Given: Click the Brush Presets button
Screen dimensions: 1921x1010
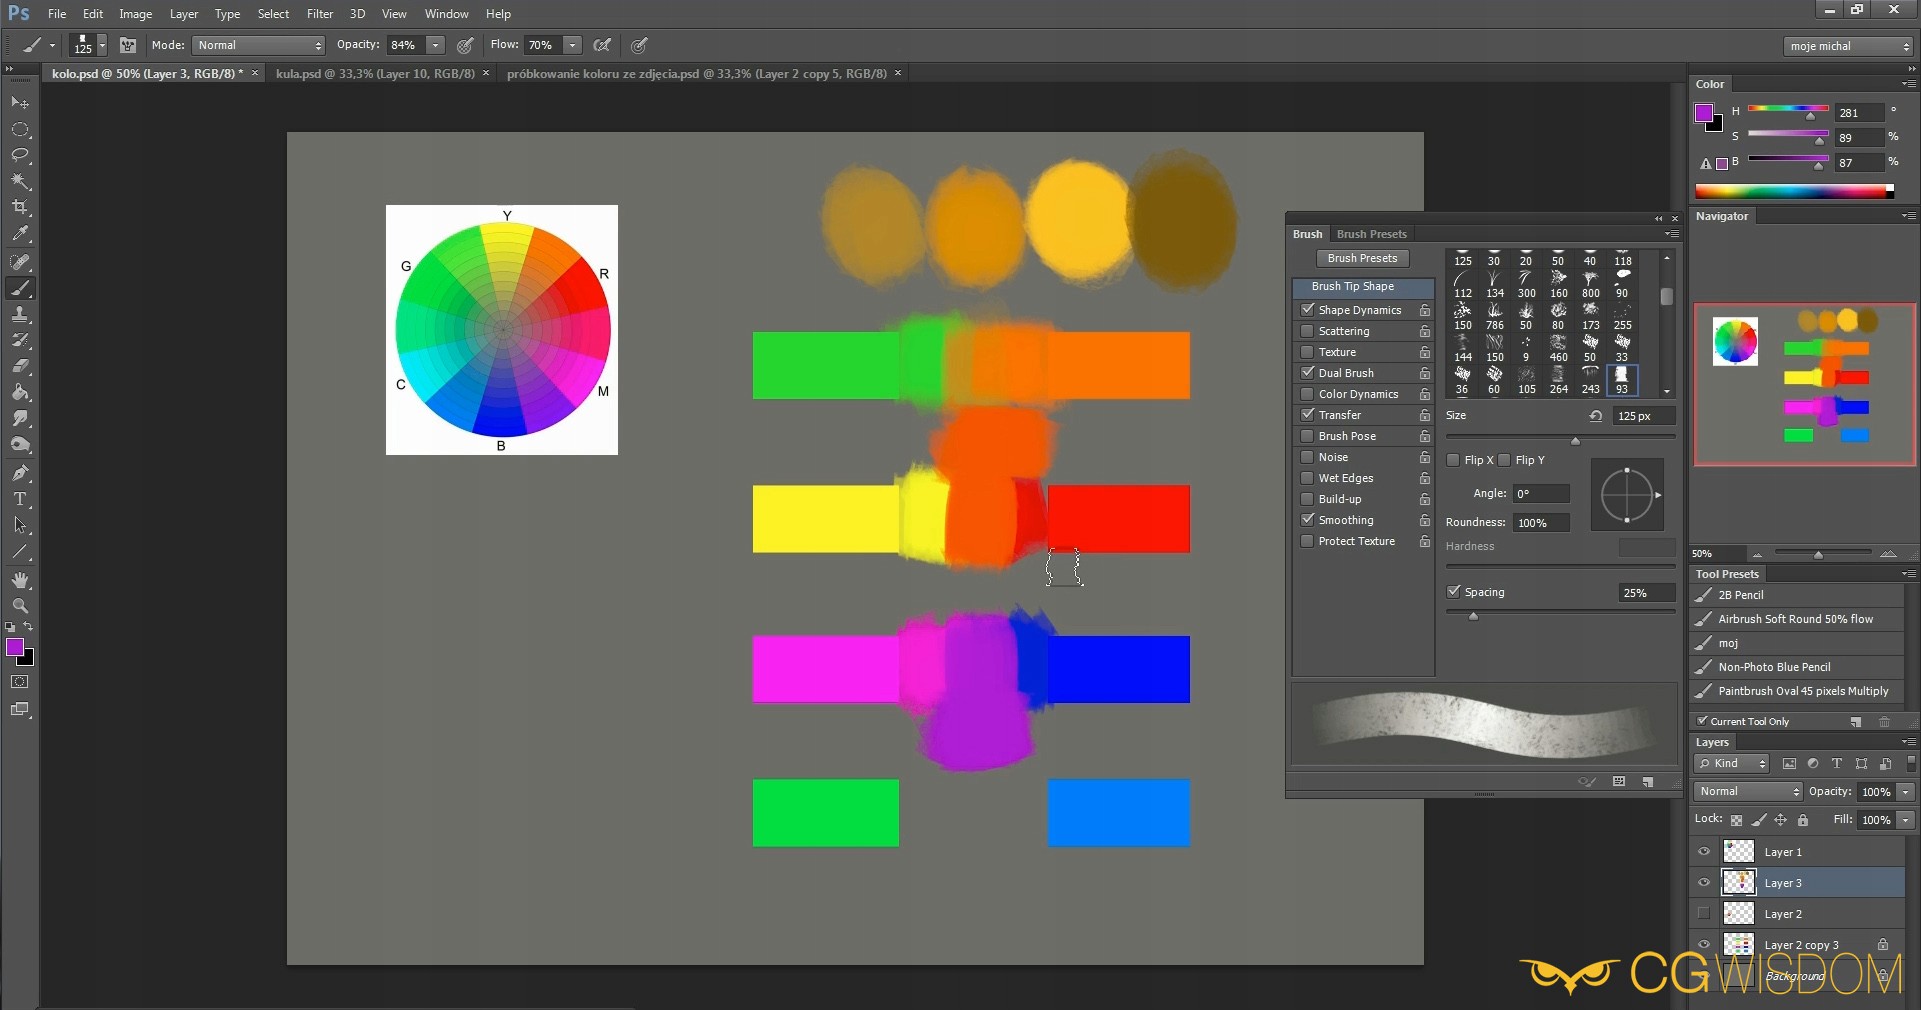Looking at the screenshot, I should [x=1362, y=258].
